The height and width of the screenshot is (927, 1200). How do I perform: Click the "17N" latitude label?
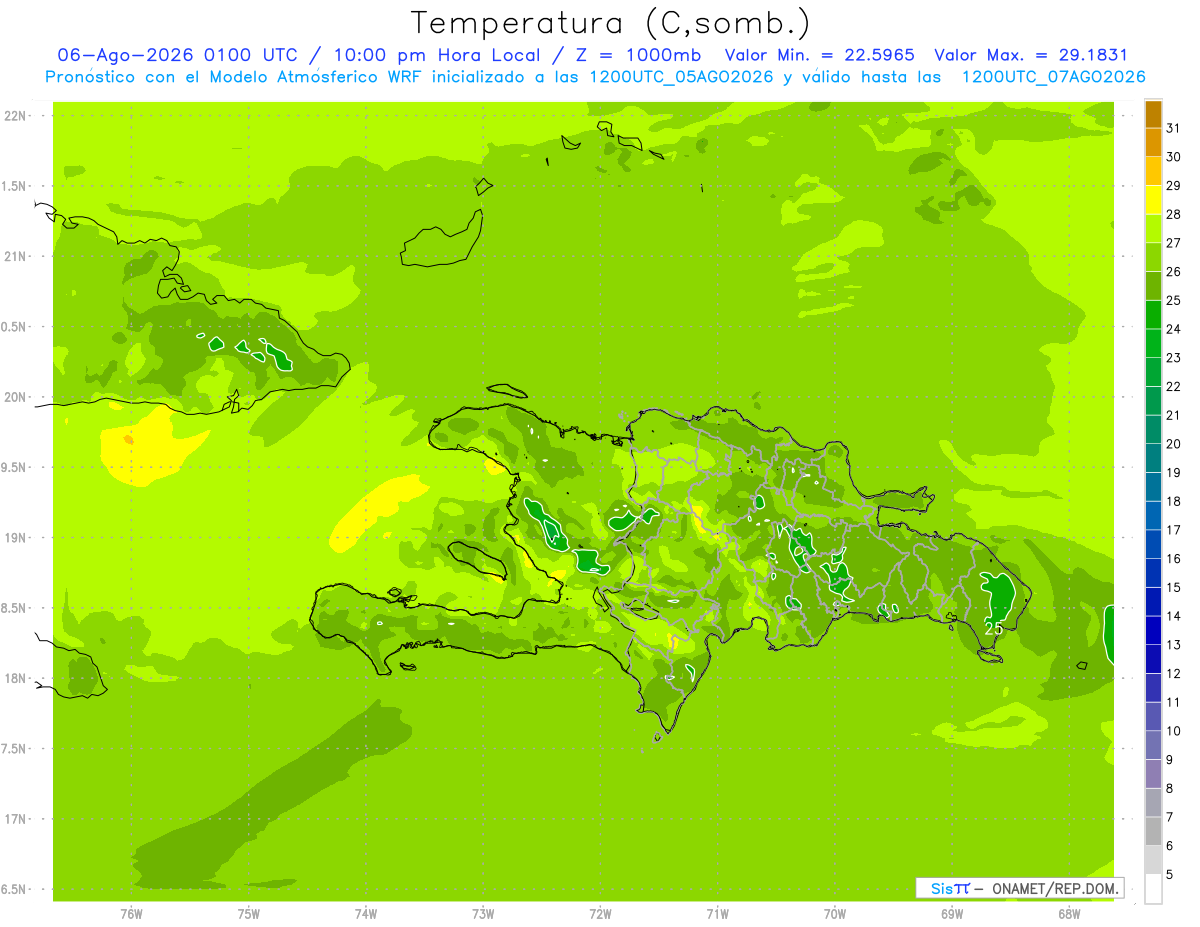[15, 820]
